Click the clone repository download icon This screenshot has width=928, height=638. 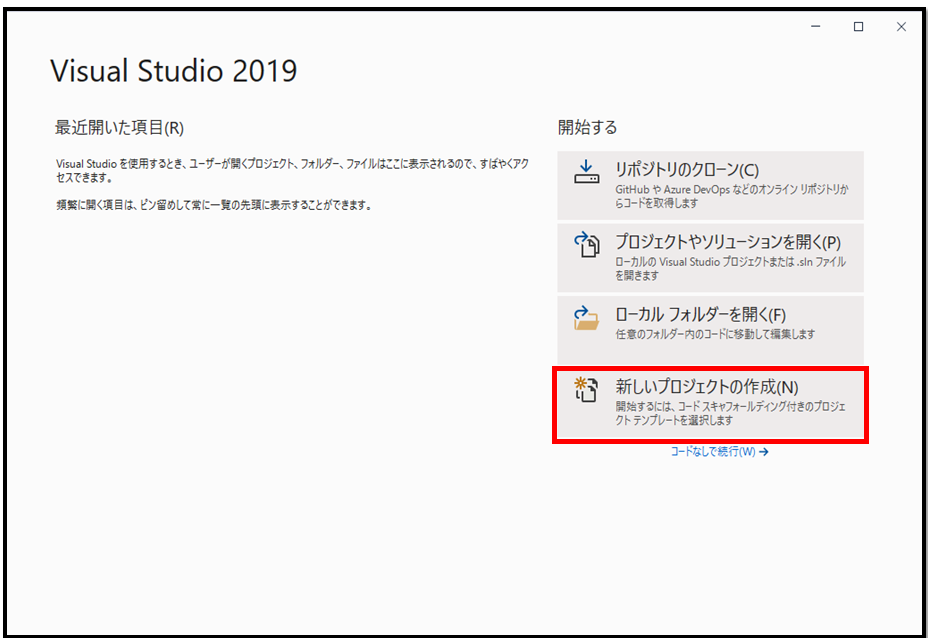(586, 172)
